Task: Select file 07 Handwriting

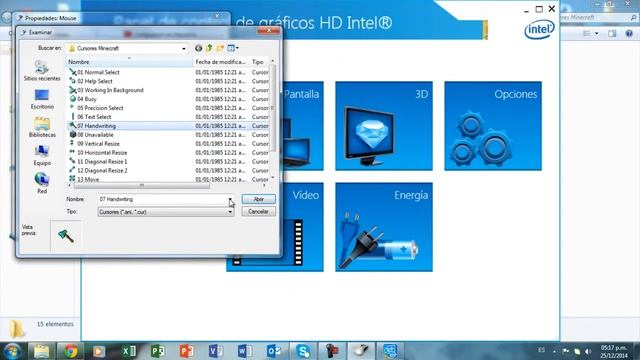Action: (96, 126)
